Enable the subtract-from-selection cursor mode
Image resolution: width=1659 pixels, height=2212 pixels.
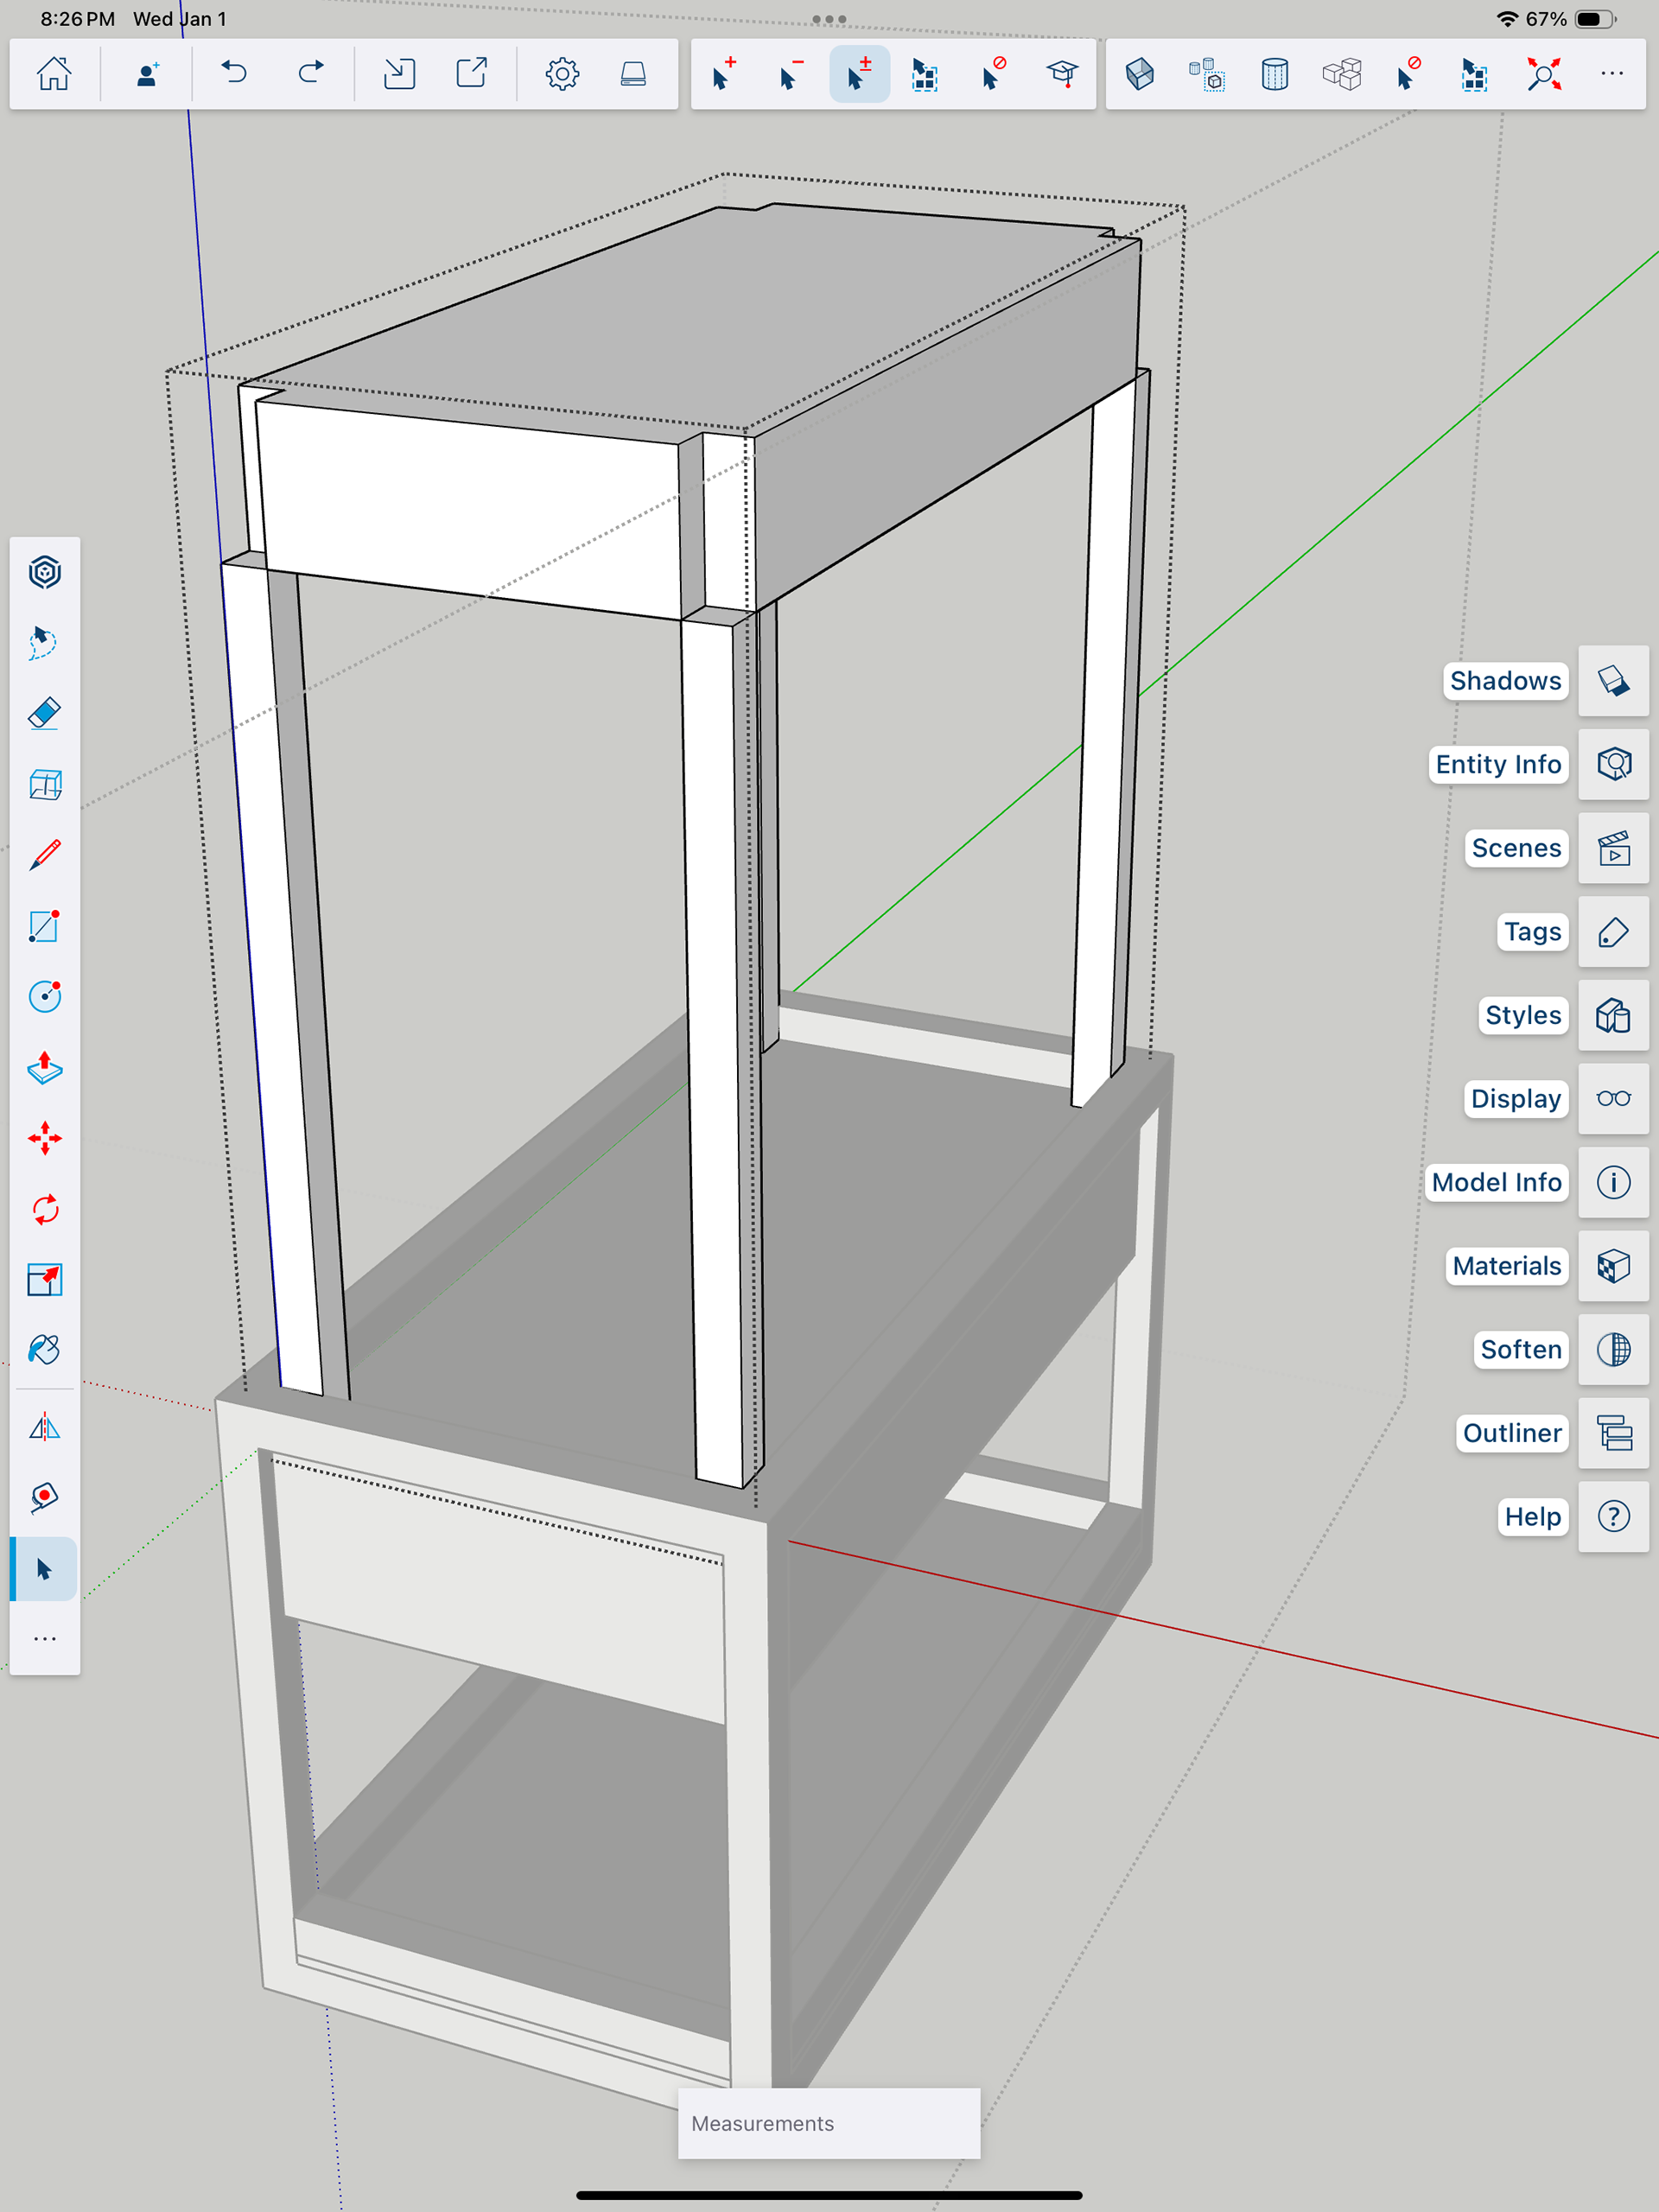click(x=790, y=74)
